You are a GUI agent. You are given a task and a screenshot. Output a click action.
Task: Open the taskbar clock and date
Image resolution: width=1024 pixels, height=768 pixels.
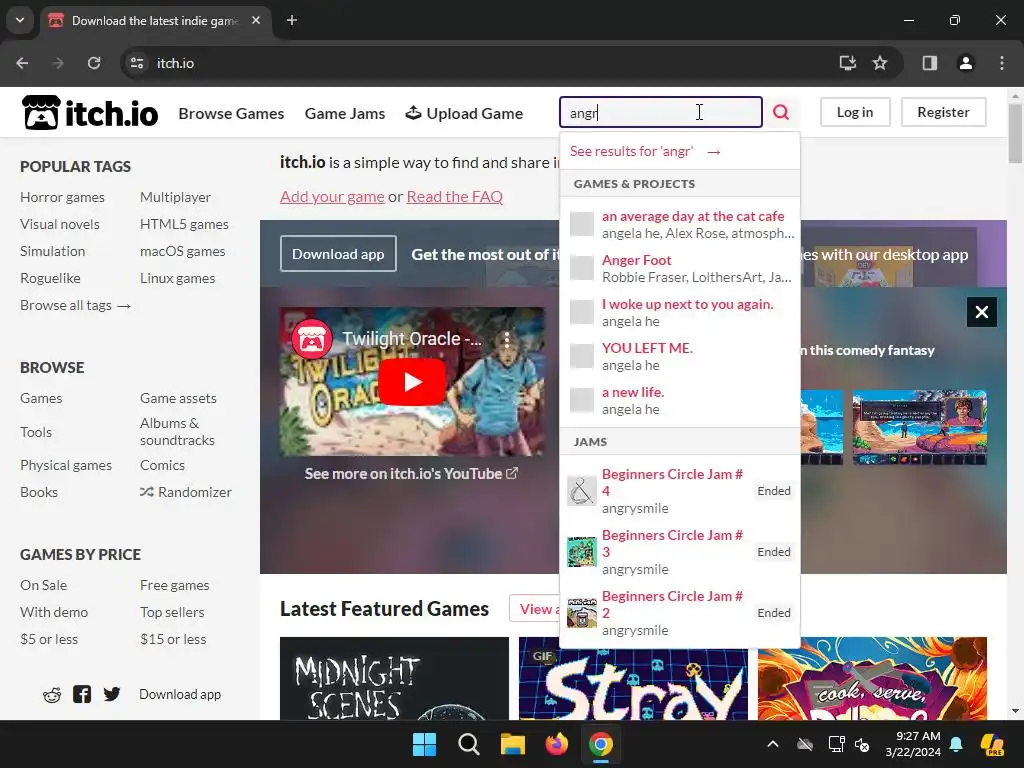913,744
